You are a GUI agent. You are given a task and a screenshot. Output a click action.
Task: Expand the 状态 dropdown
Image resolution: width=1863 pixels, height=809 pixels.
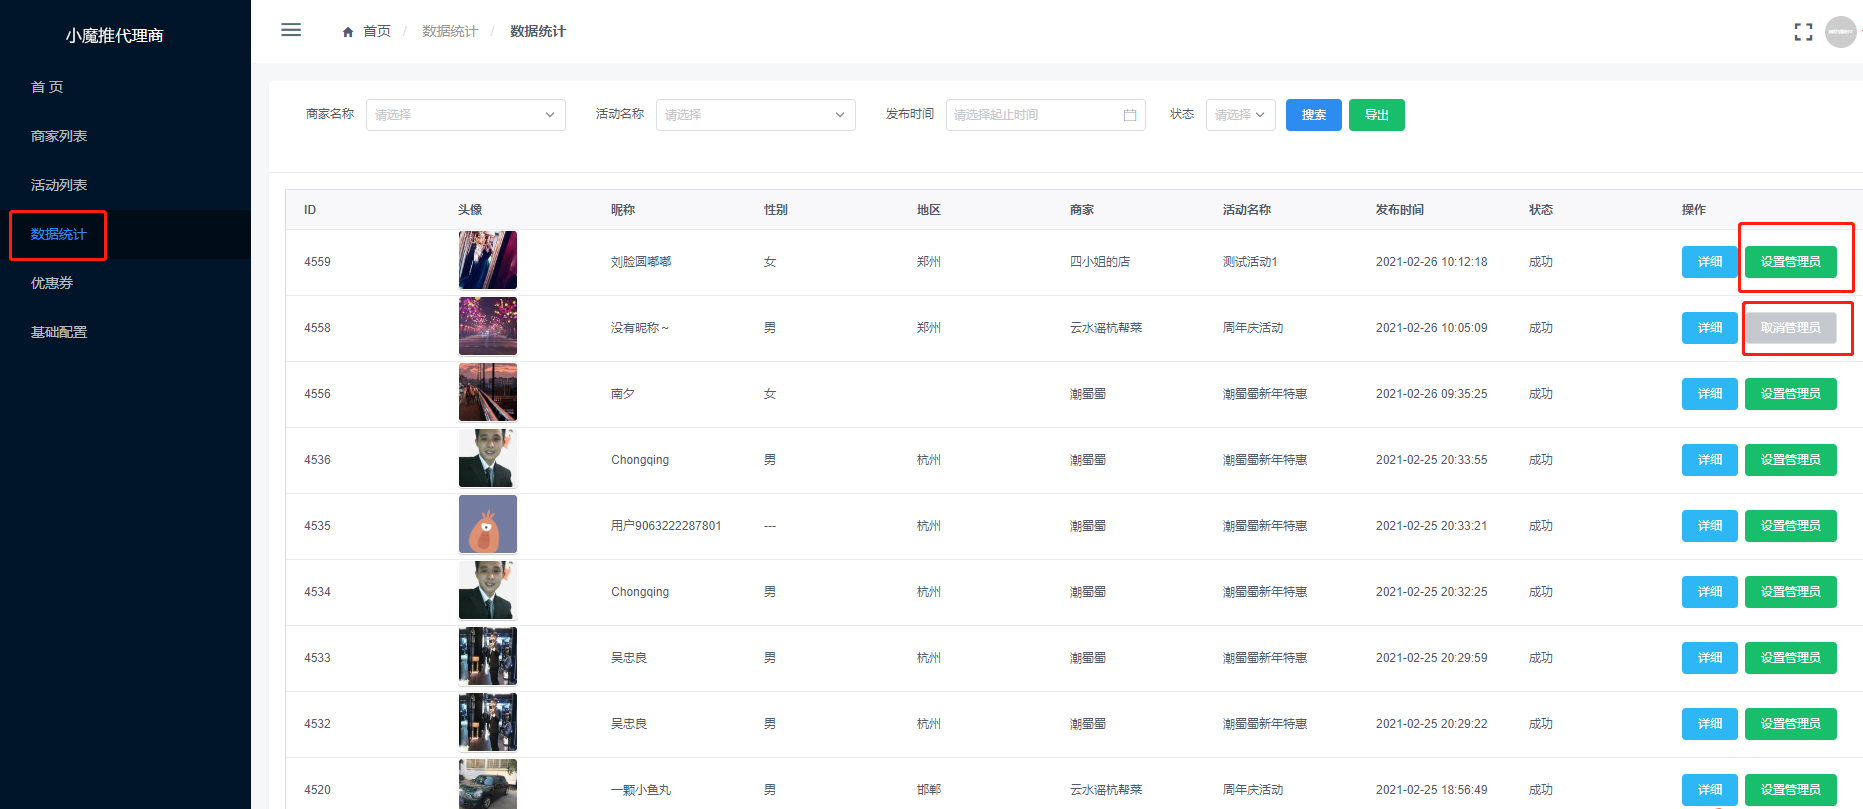(1240, 115)
